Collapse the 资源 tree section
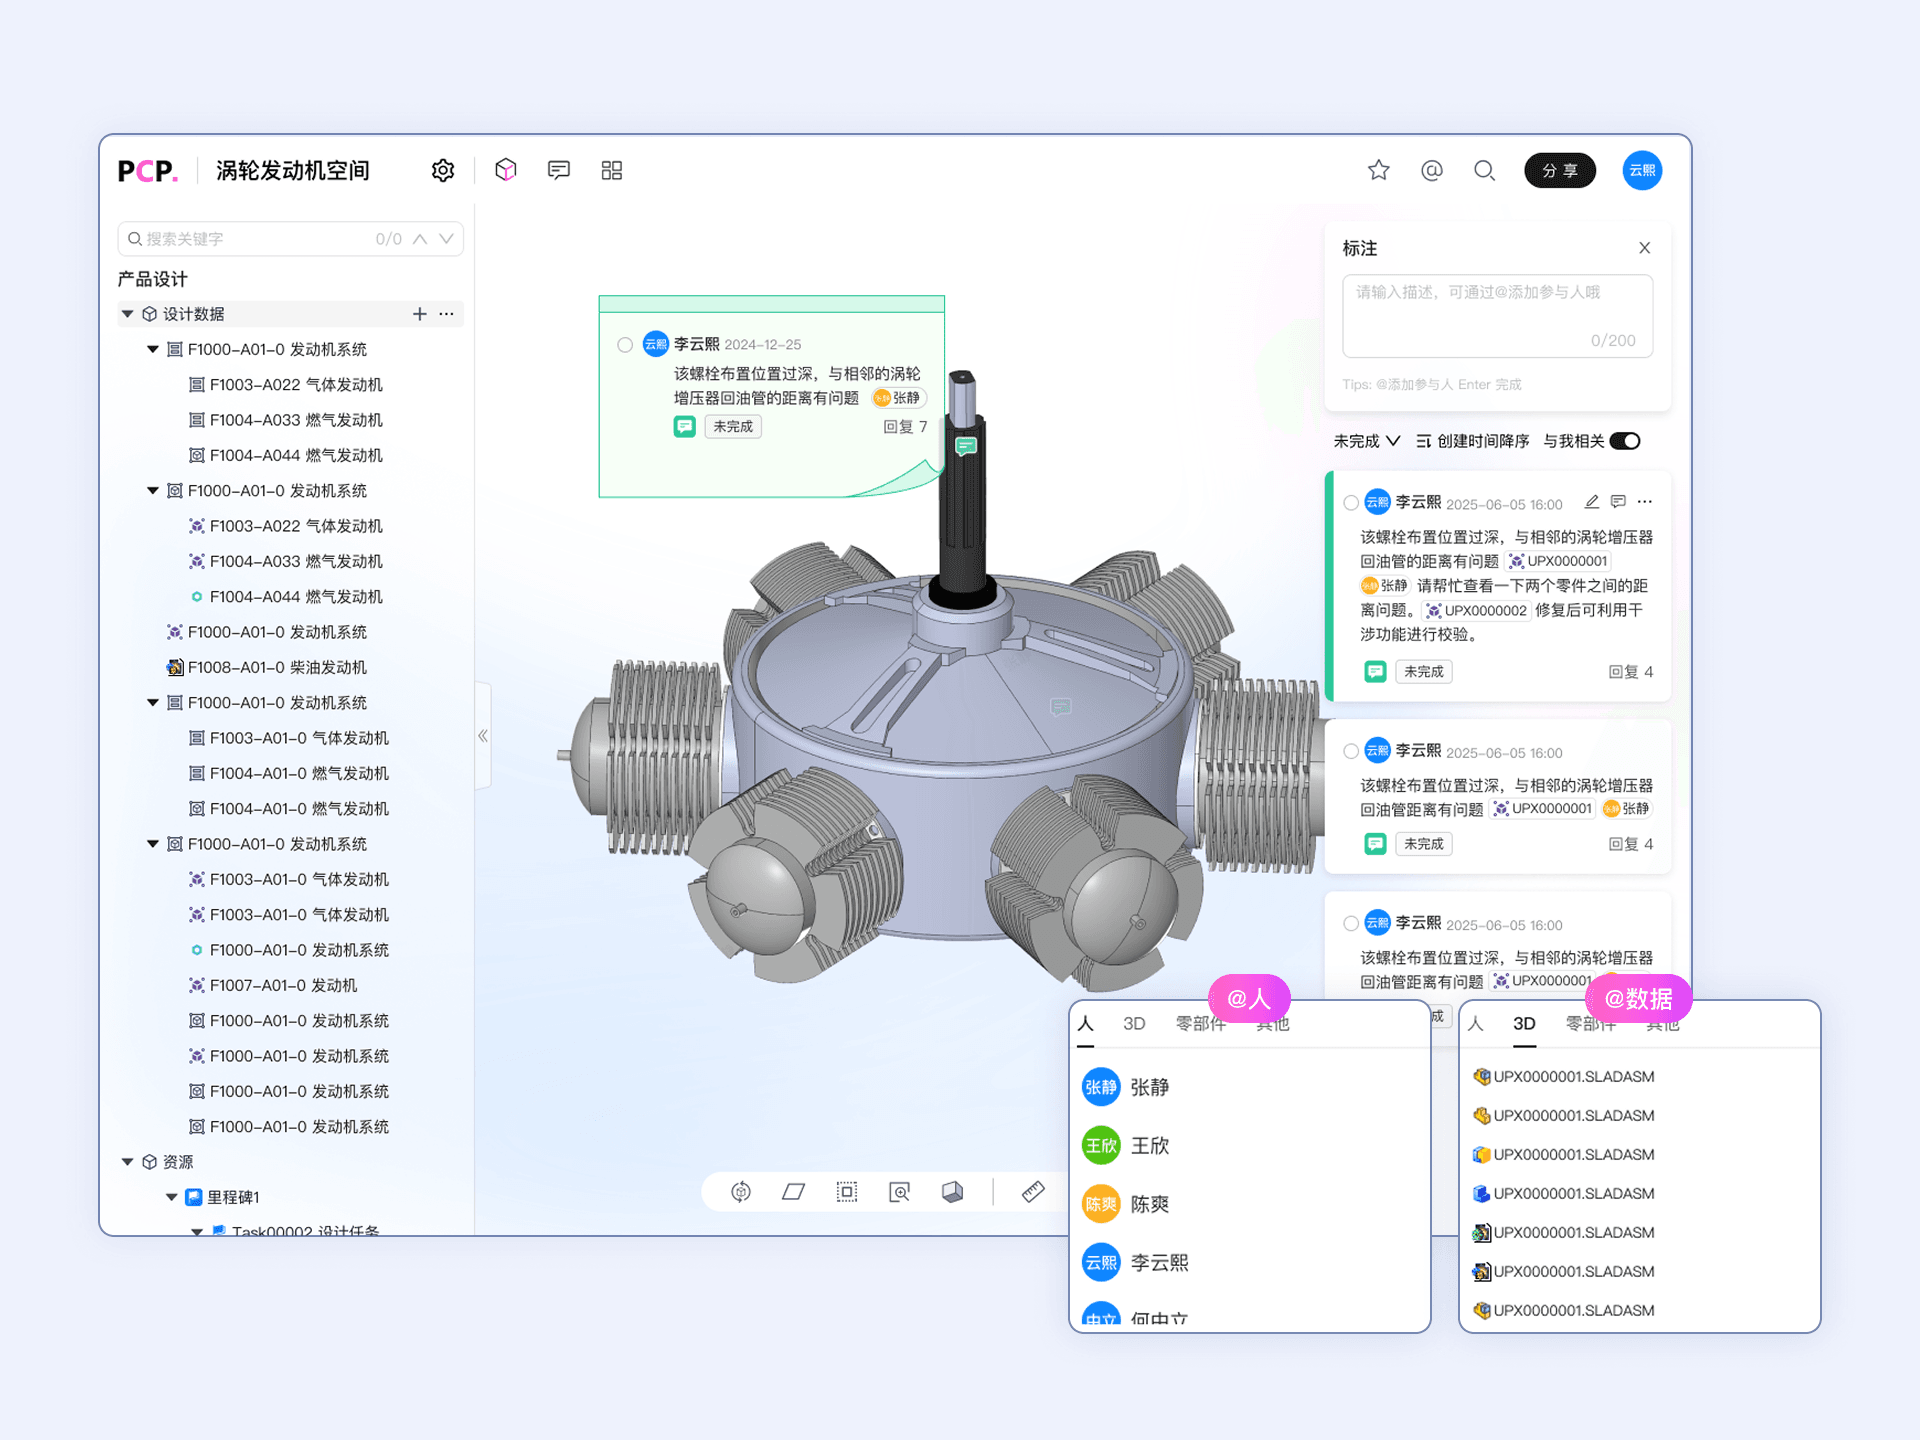The image size is (1920, 1440). click(x=128, y=1162)
